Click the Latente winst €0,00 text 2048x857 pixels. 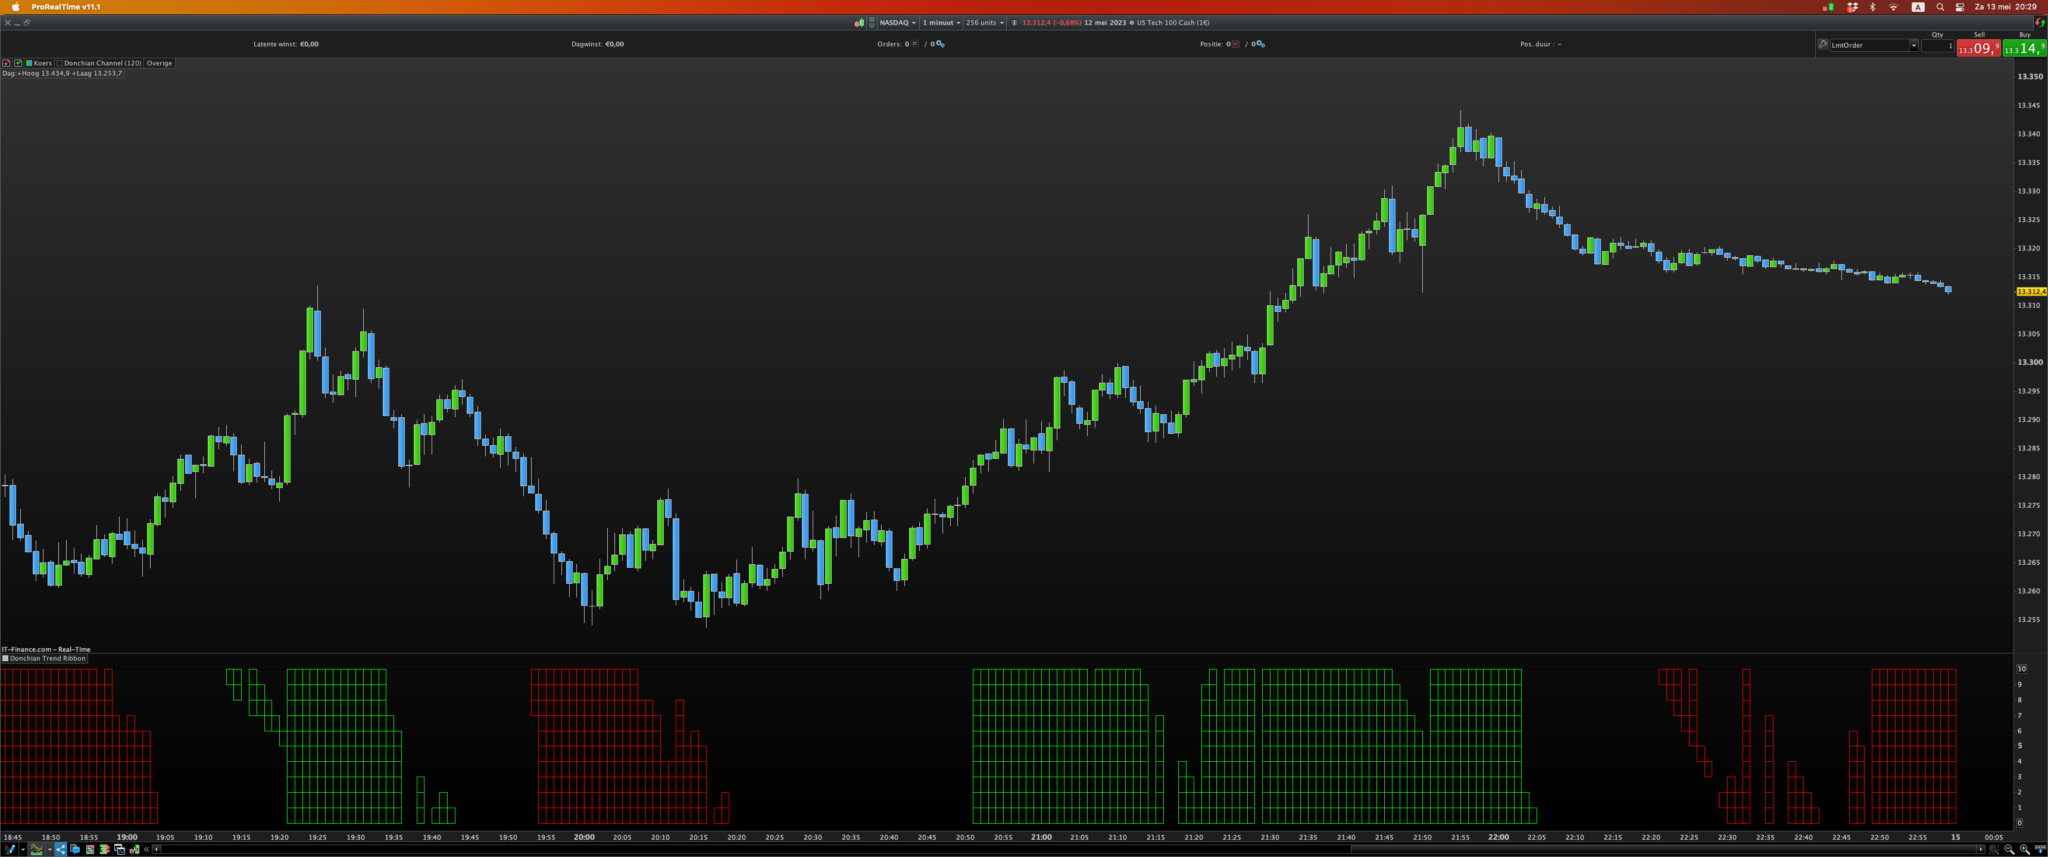click(x=286, y=44)
